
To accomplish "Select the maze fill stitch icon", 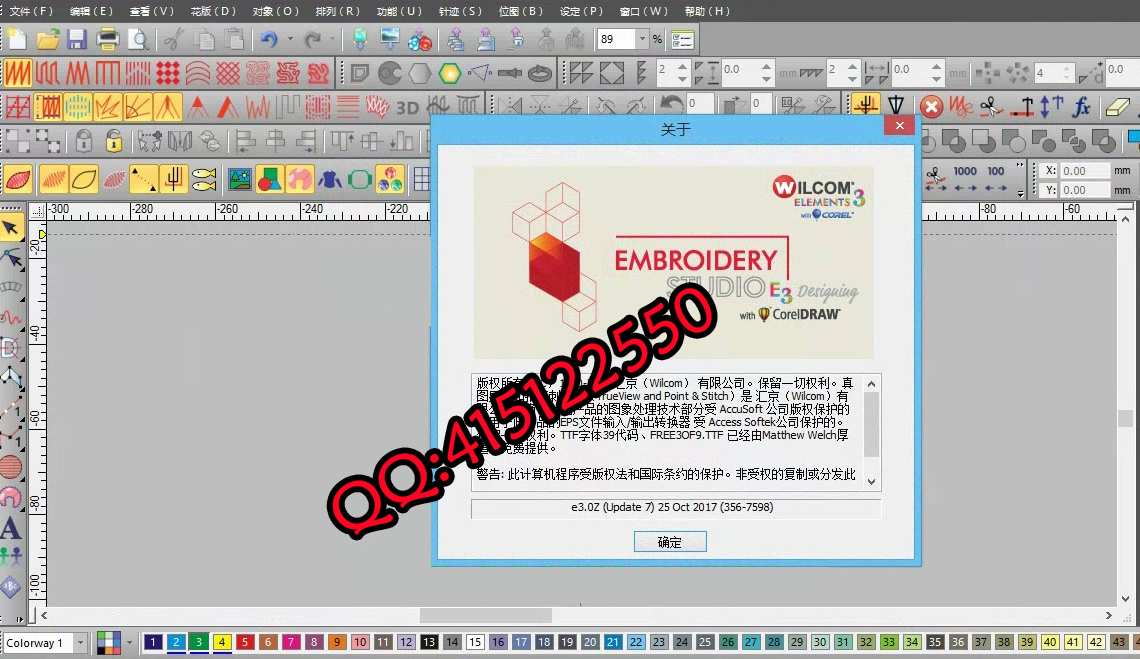I will coord(288,73).
